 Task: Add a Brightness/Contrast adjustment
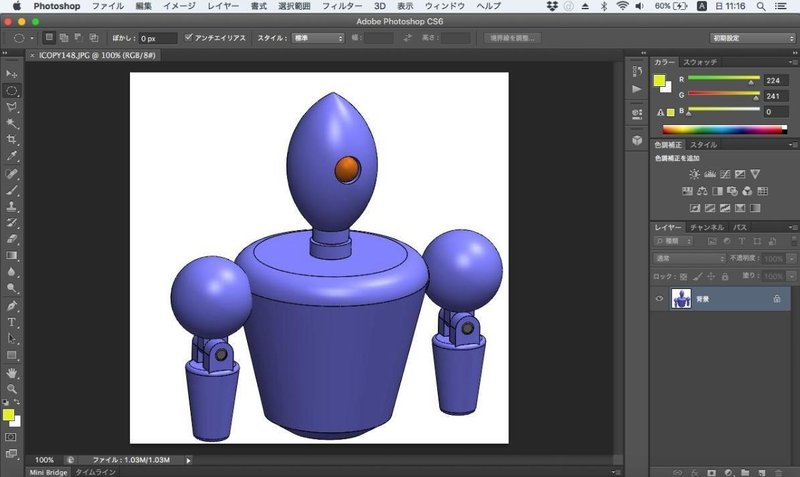694,174
